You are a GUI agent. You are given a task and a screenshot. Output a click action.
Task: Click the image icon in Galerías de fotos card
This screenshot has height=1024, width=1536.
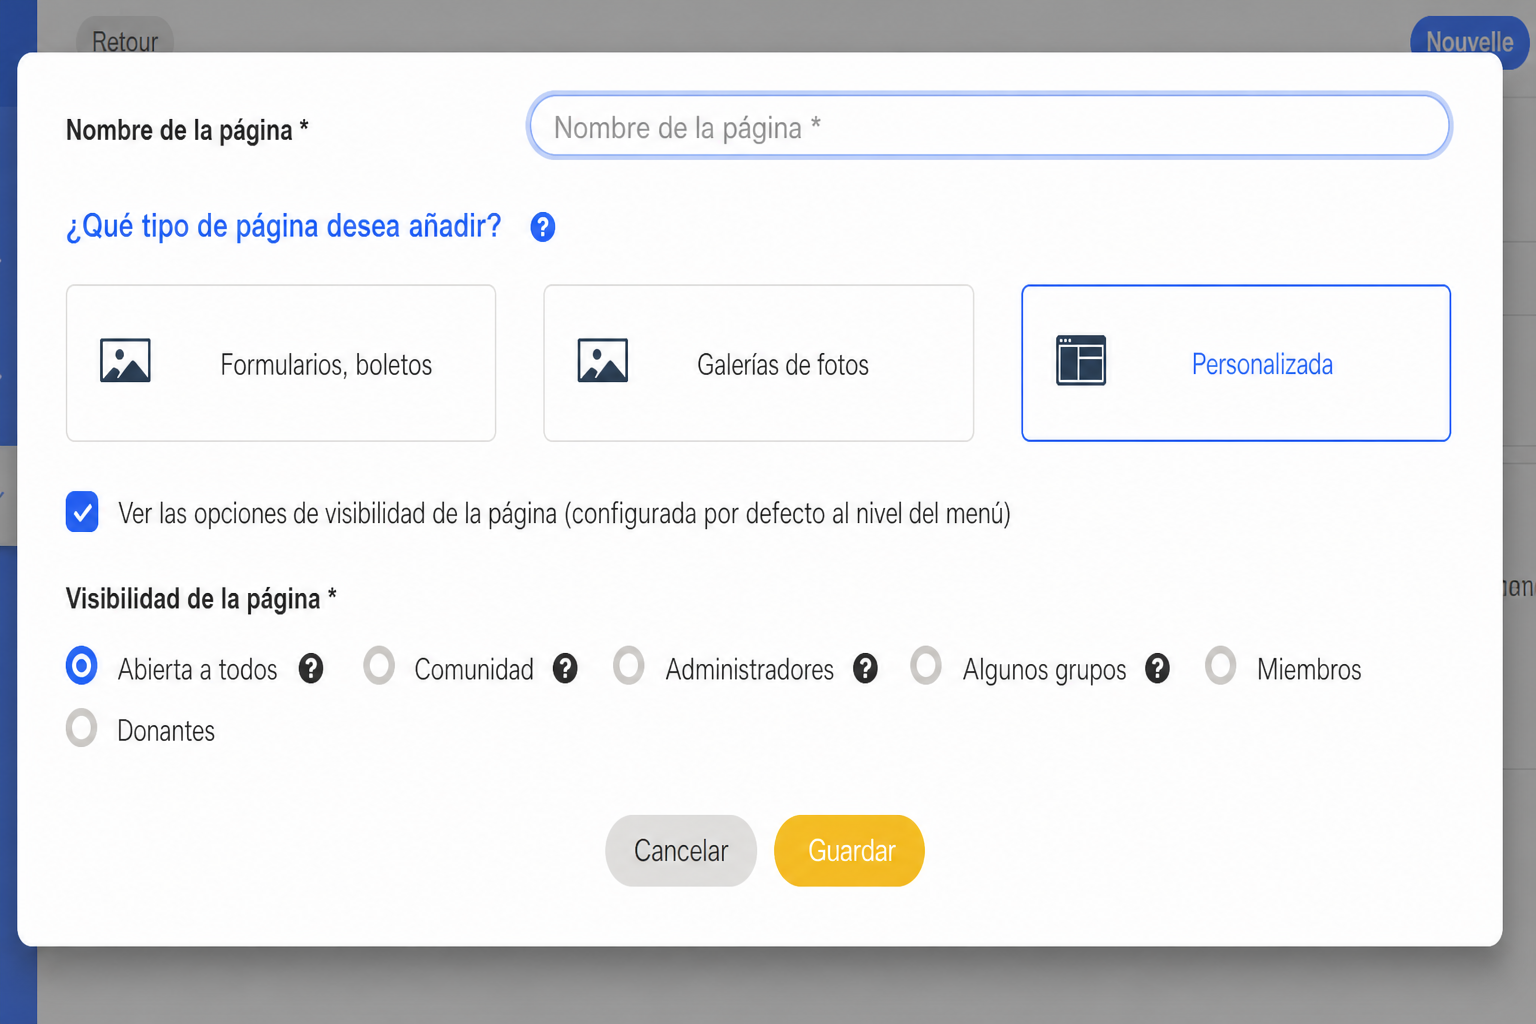603,361
